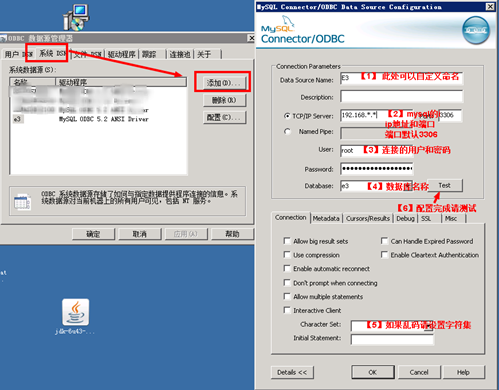The image size is (499, 390).
Task: Click the TCP/IP Server address field
Action: [x=376, y=115]
